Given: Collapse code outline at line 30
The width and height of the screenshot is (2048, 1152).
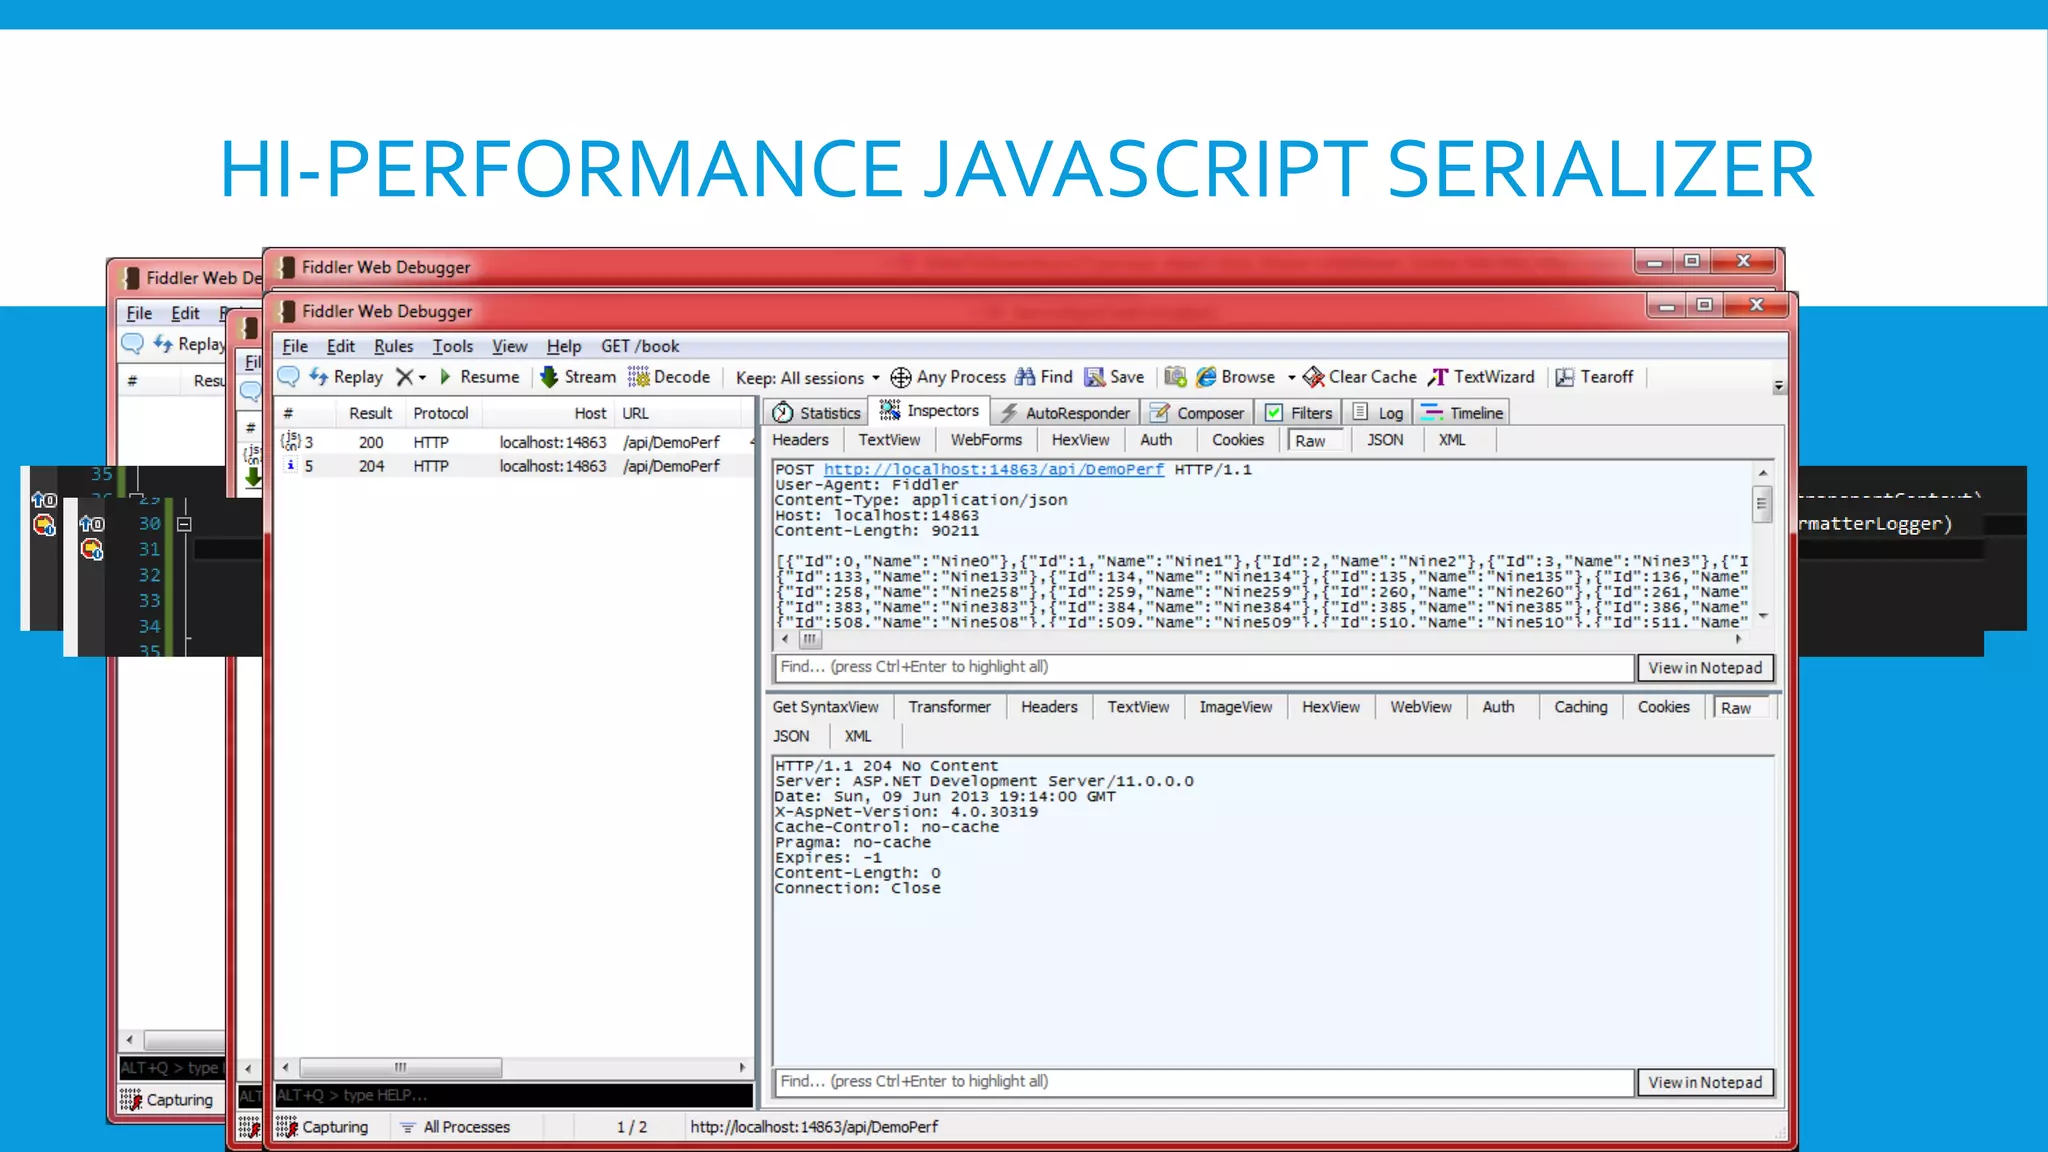Looking at the screenshot, I should point(184,524).
